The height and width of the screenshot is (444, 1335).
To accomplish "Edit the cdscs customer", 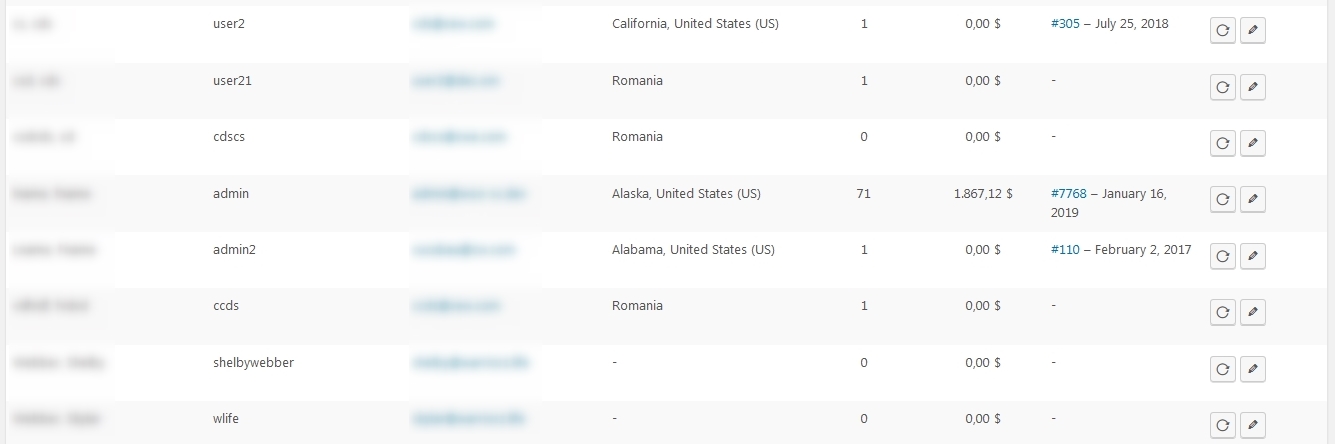I will (1253, 143).
